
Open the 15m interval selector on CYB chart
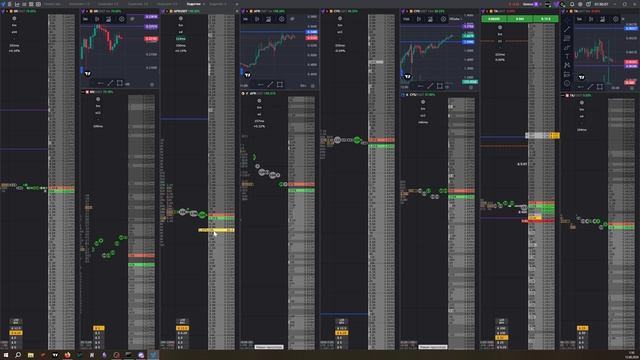(x=406, y=19)
